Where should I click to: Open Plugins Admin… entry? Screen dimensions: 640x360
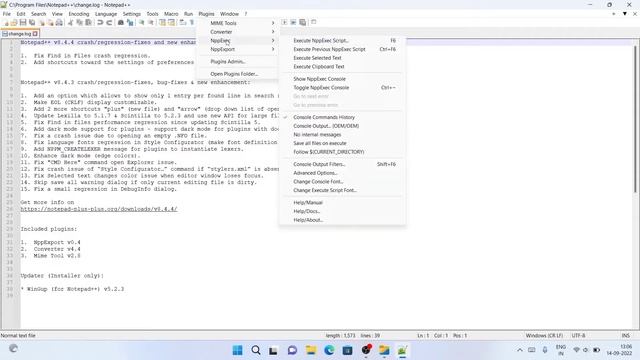click(x=238, y=61)
